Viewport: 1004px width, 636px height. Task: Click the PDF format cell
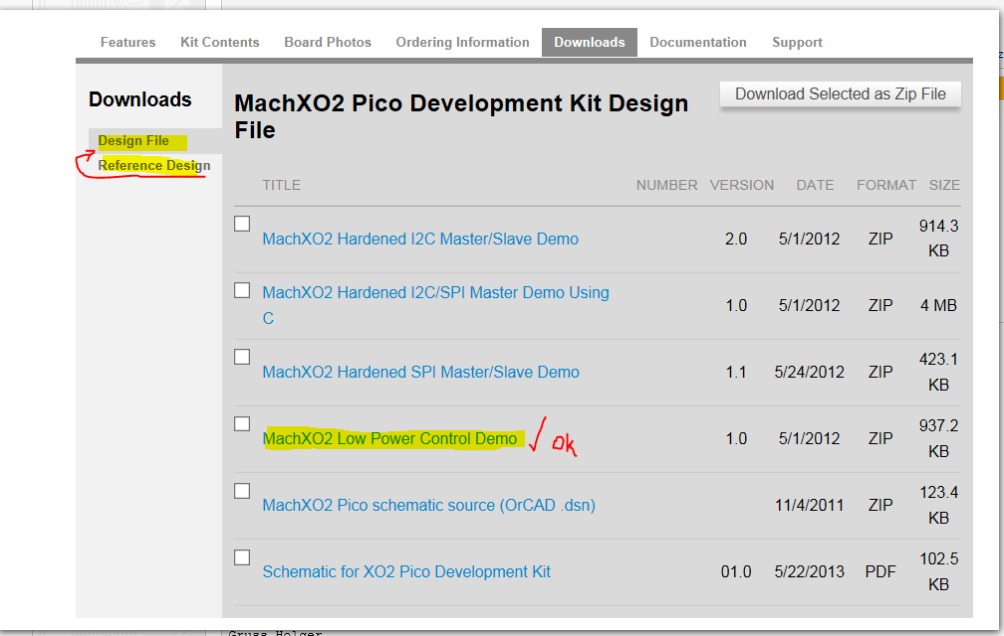[880, 572]
